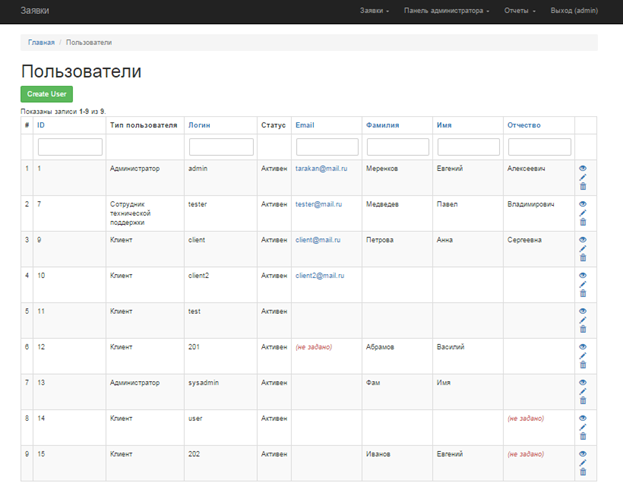Expand the Заявки dropdown in navbar

[374, 10]
